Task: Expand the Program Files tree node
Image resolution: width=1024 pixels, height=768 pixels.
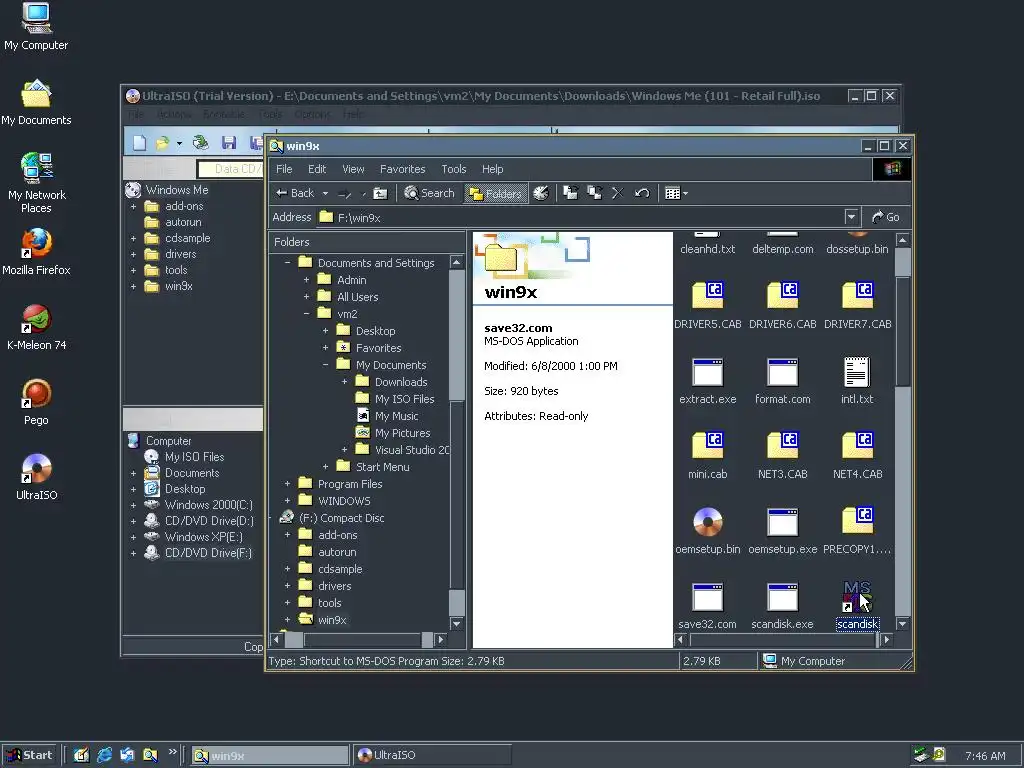Action: pos(287,484)
